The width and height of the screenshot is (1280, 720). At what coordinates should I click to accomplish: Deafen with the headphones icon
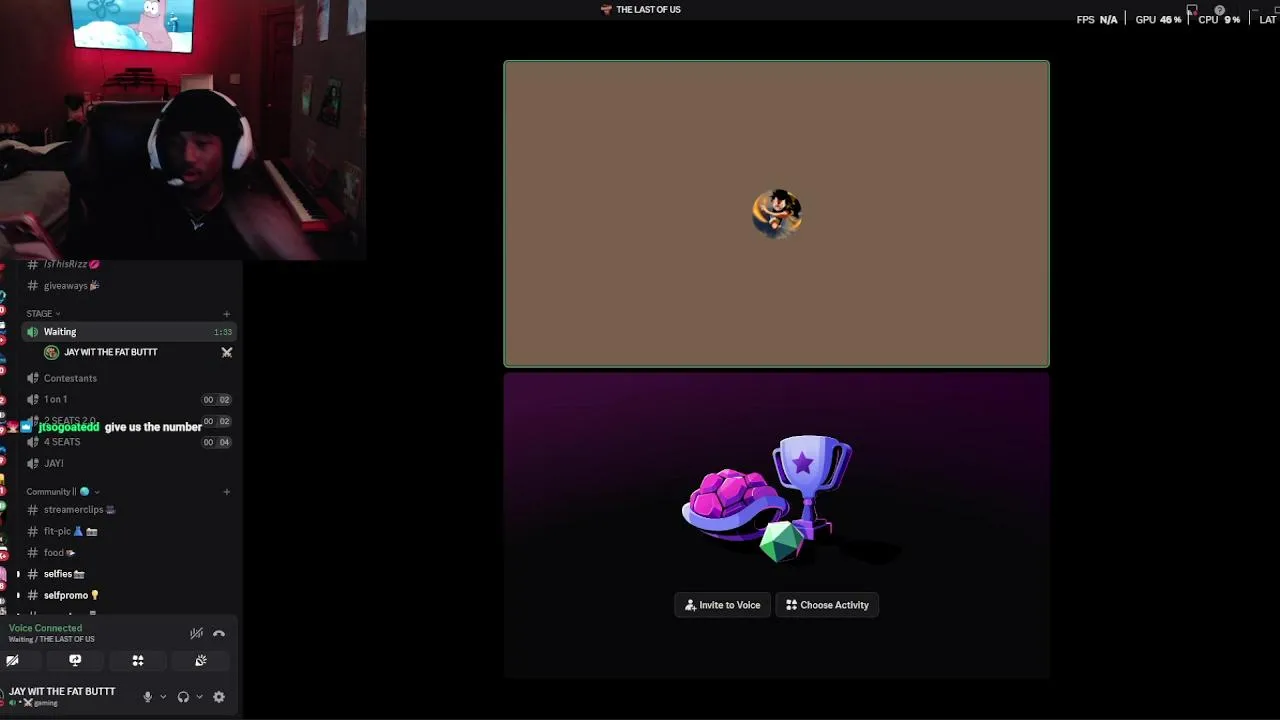(x=183, y=697)
